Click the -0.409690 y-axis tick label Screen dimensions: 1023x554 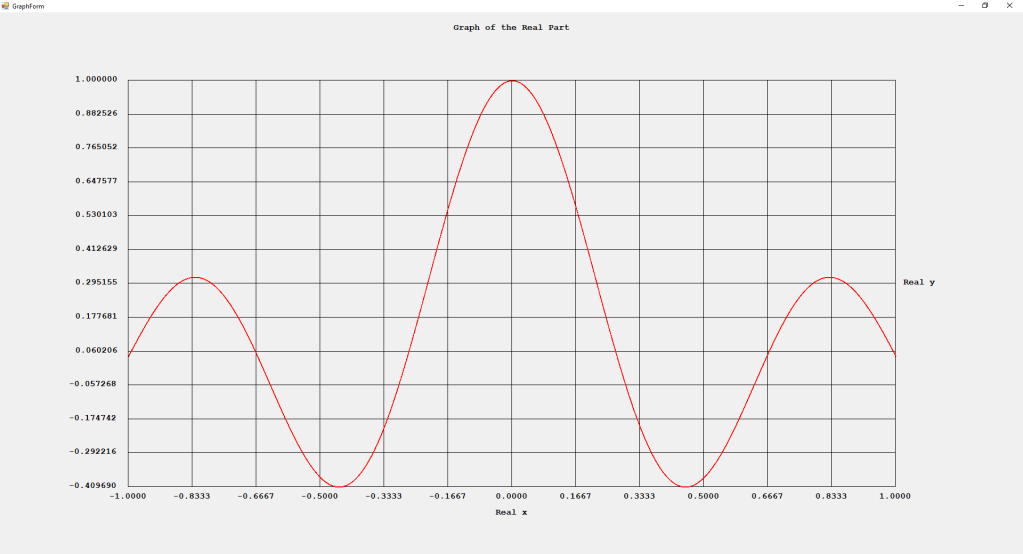(95, 486)
